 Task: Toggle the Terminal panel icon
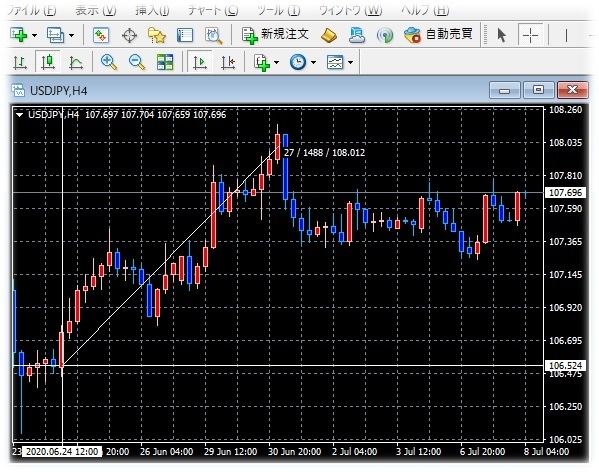click(x=185, y=35)
